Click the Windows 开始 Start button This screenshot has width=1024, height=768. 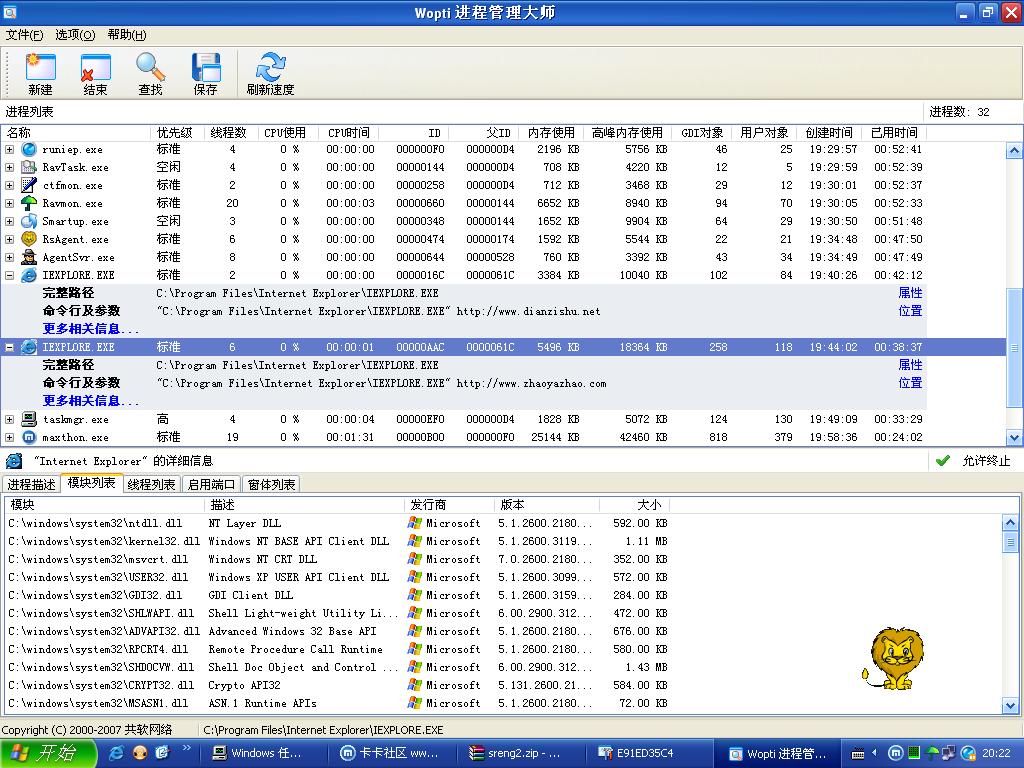point(48,753)
